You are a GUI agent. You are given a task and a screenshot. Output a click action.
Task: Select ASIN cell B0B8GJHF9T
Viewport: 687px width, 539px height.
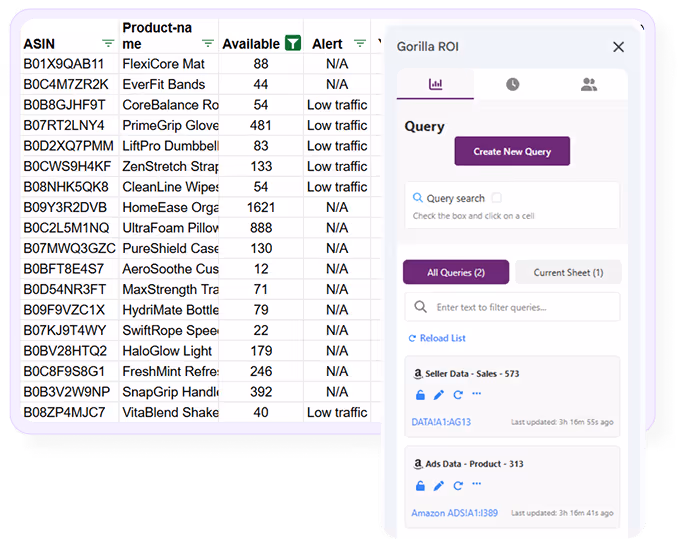point(70,105)
